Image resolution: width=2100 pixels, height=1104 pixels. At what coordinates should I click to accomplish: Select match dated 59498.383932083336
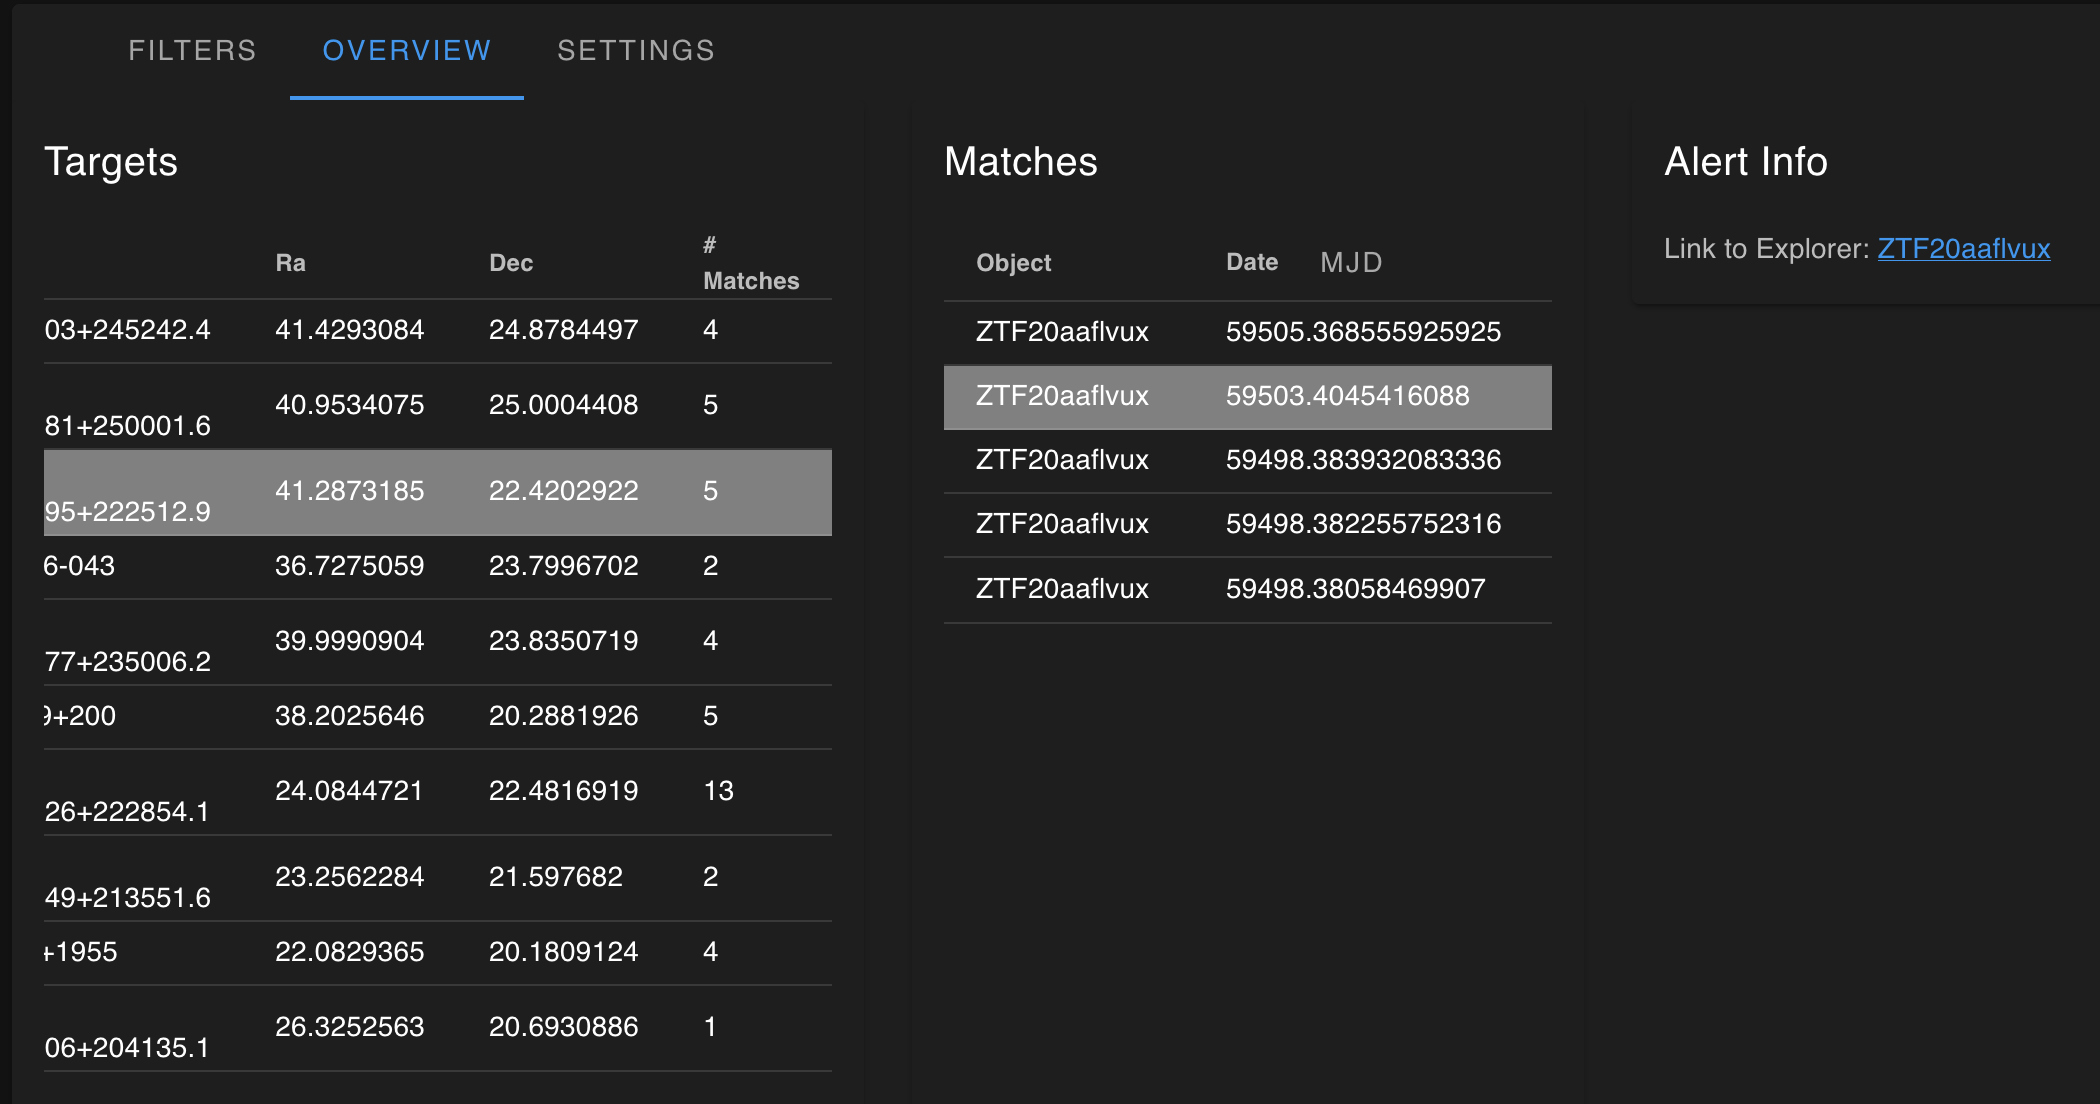click(x=1247, y=460)
